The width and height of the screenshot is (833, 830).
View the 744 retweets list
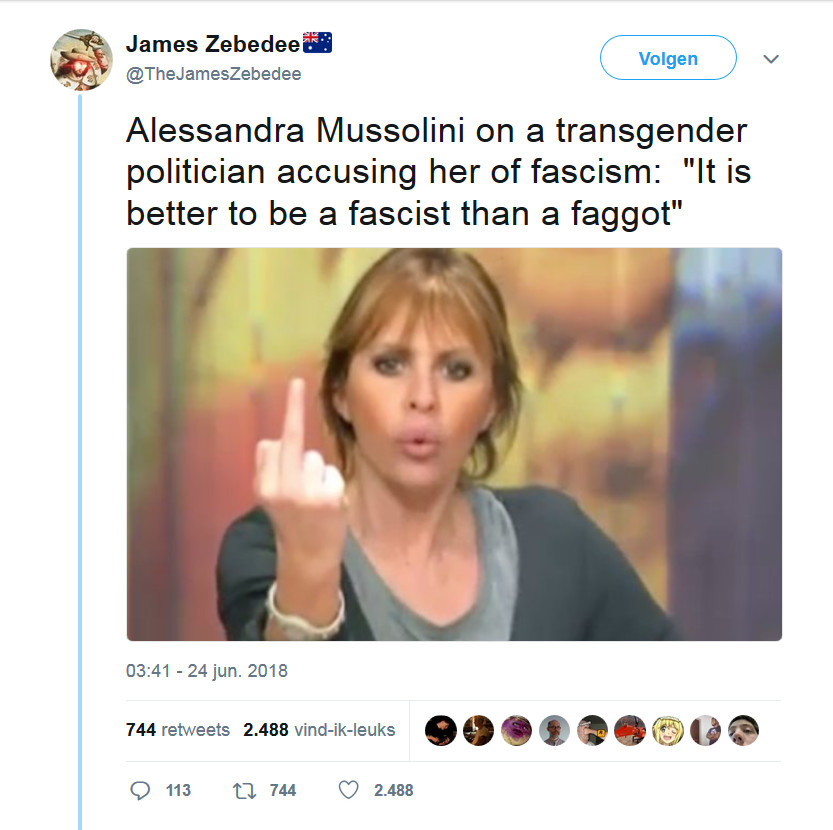coord(178,730)
